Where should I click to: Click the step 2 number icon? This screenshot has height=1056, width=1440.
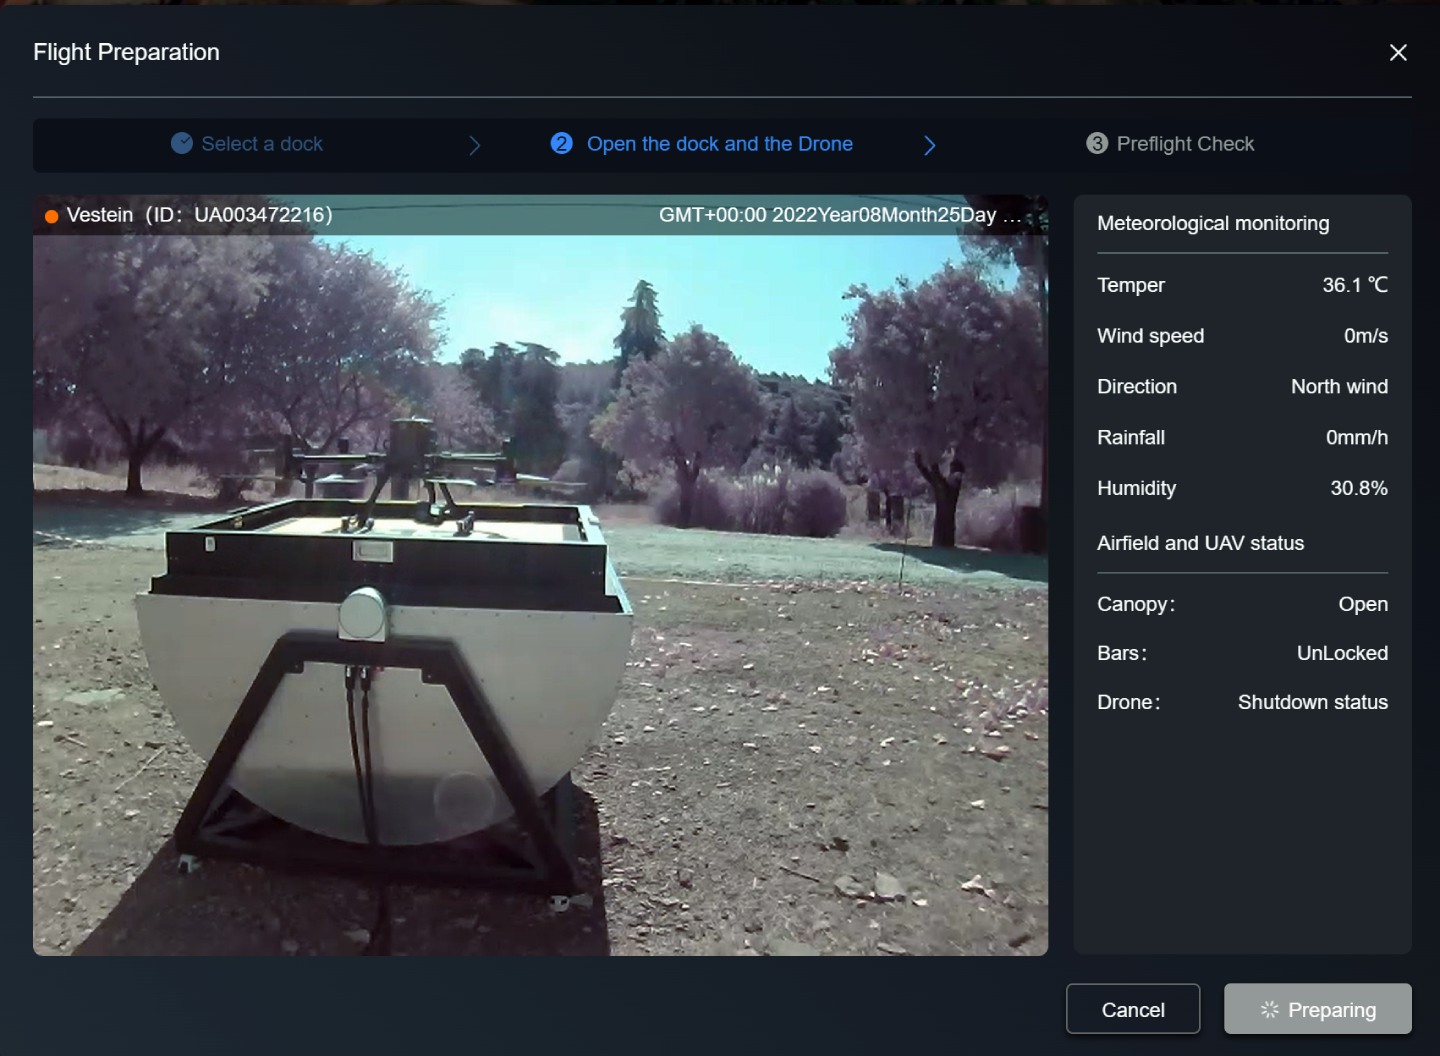click(x=562, y=143)
